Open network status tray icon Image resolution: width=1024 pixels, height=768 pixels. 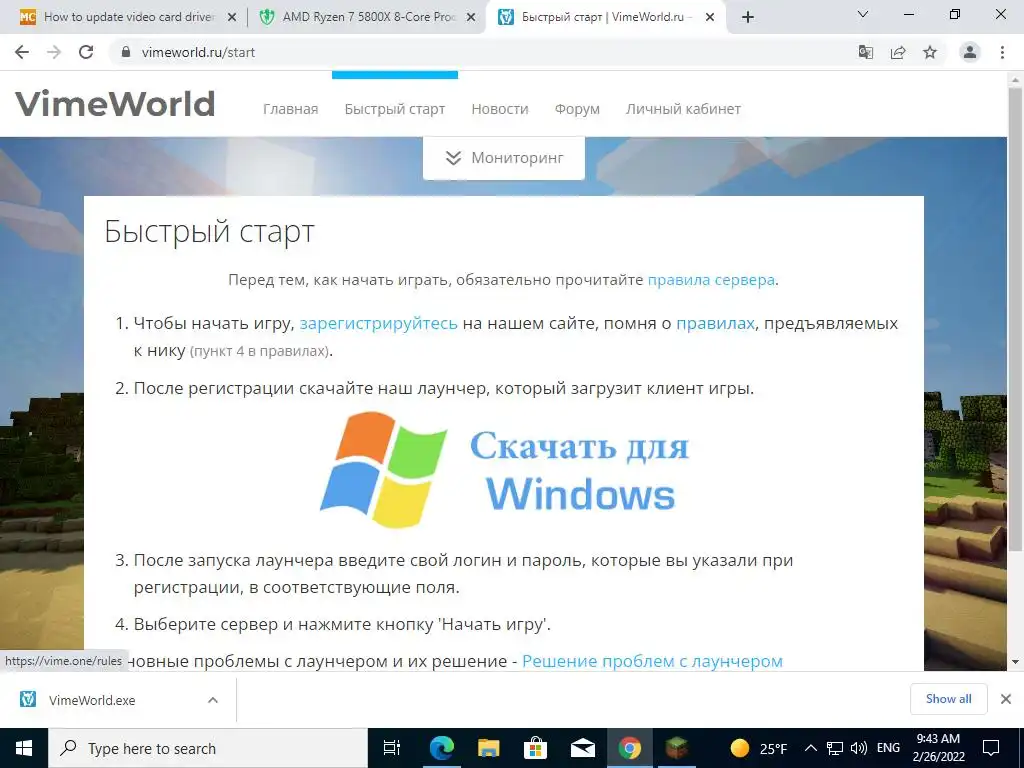[835, 748]
